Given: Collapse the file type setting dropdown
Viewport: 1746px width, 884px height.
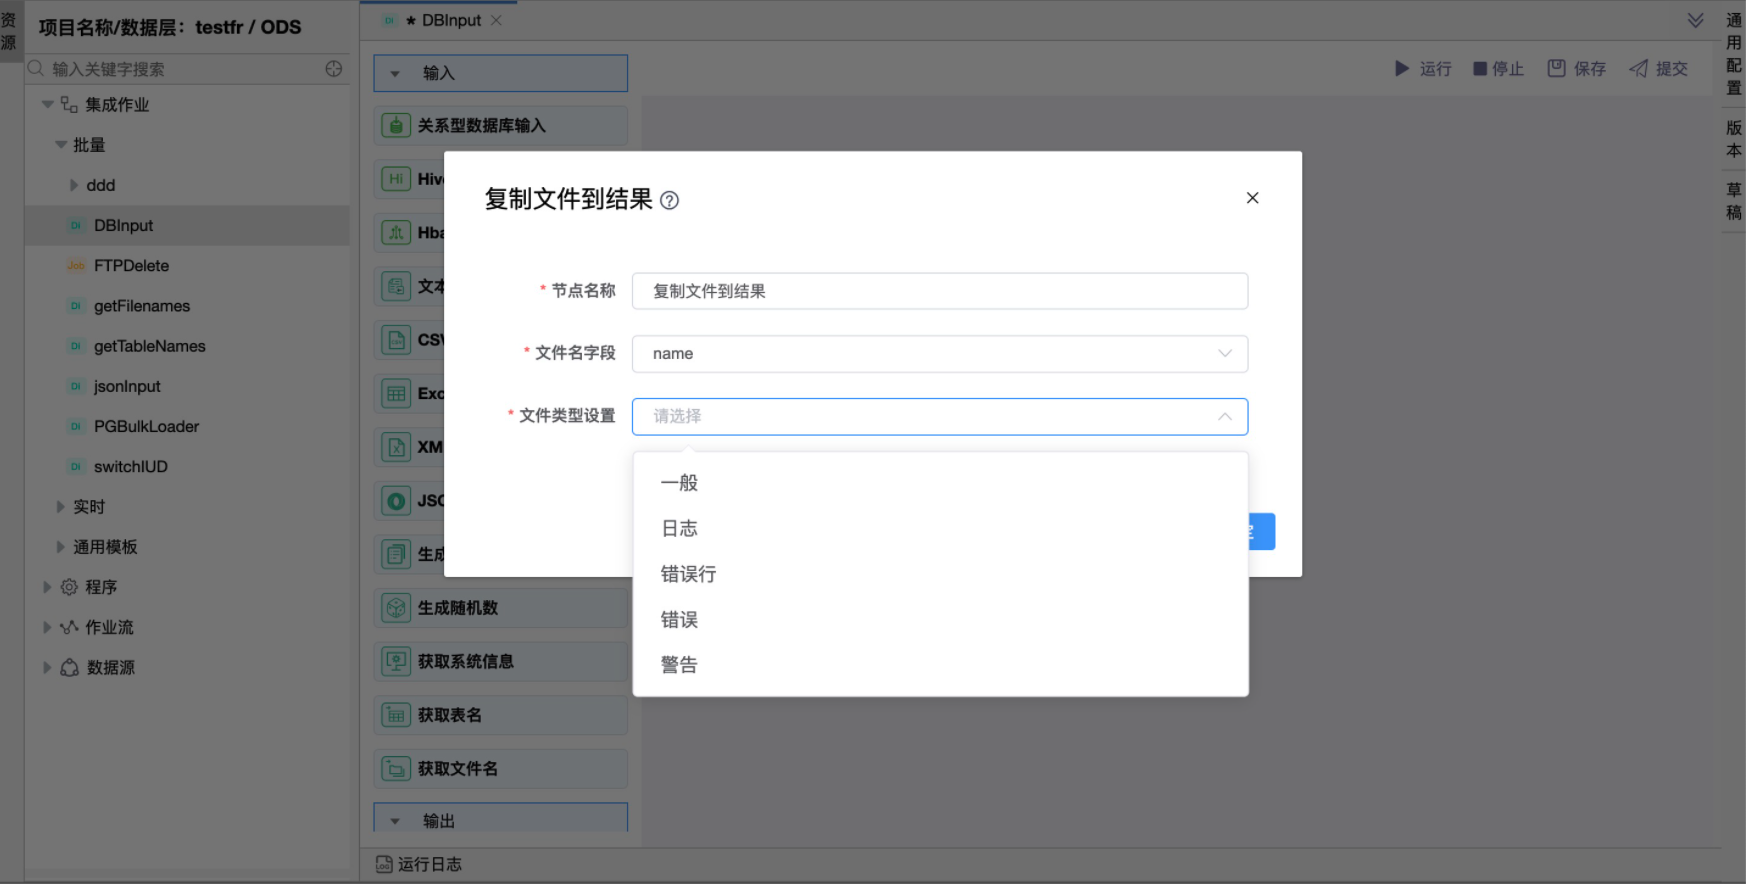Looking at the screenshot, I should click(1224, 417).
